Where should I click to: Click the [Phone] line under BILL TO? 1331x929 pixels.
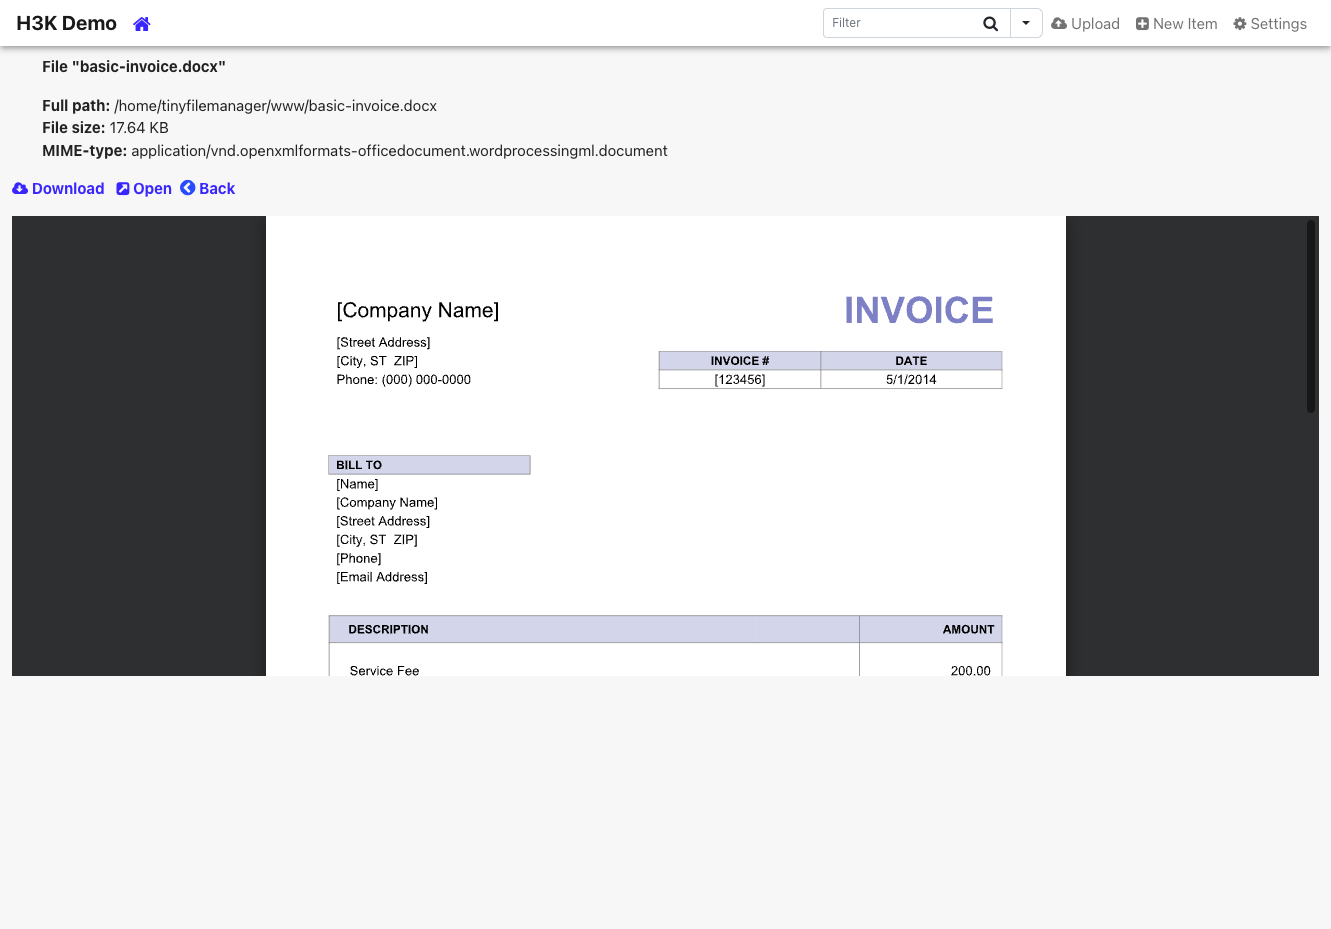pos(359,558)
